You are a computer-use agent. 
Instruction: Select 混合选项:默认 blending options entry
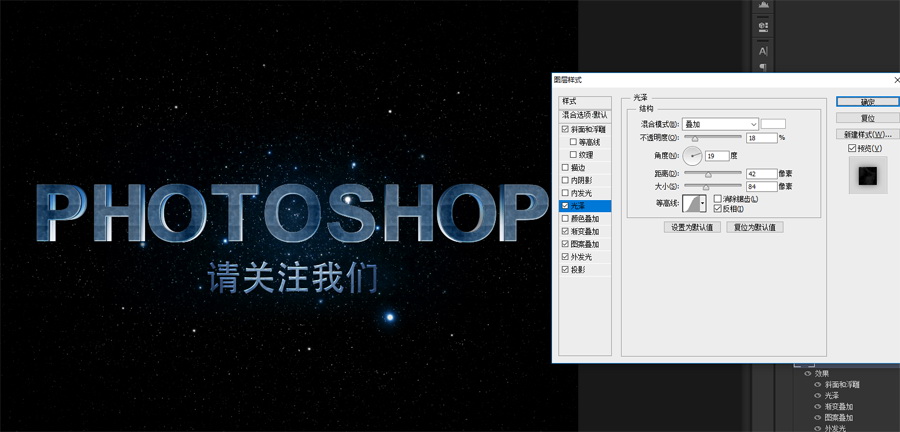point(585,115)
